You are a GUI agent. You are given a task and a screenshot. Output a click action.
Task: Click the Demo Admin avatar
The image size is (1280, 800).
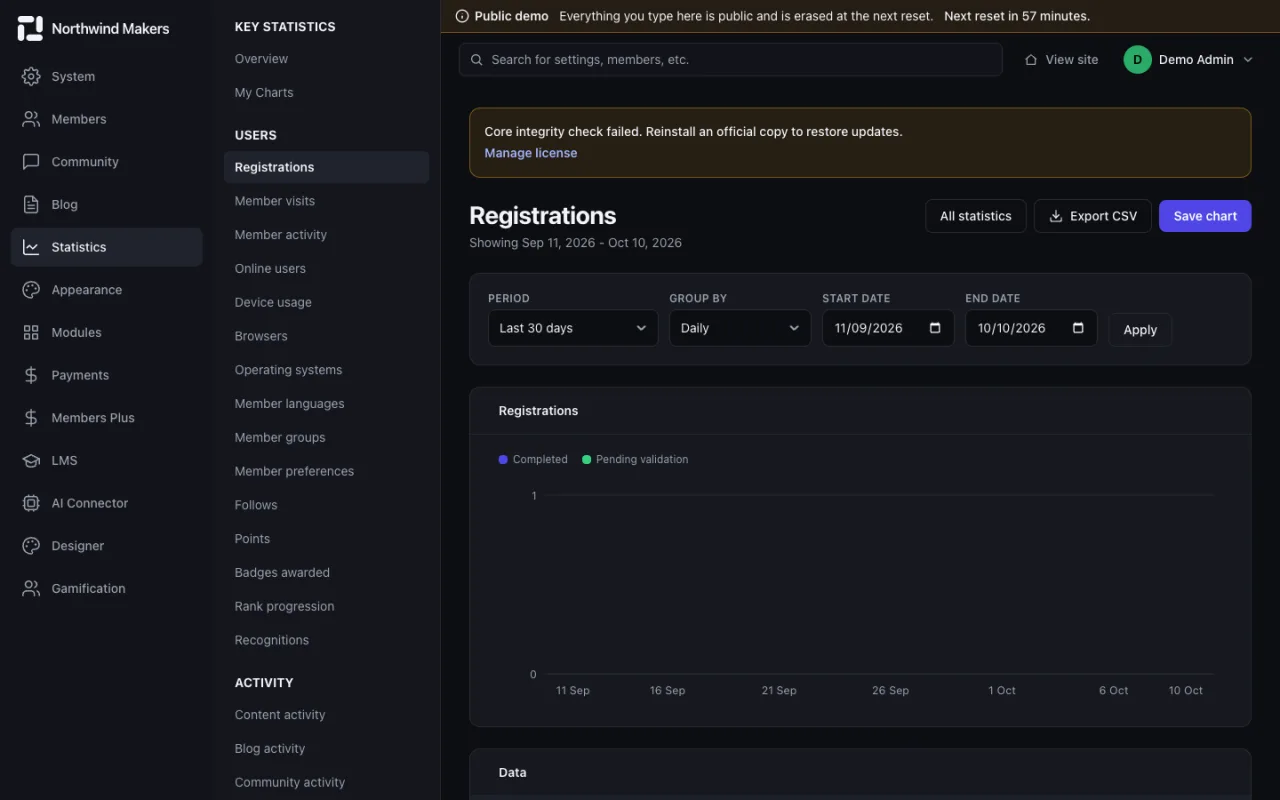(x=1138, y=60)
